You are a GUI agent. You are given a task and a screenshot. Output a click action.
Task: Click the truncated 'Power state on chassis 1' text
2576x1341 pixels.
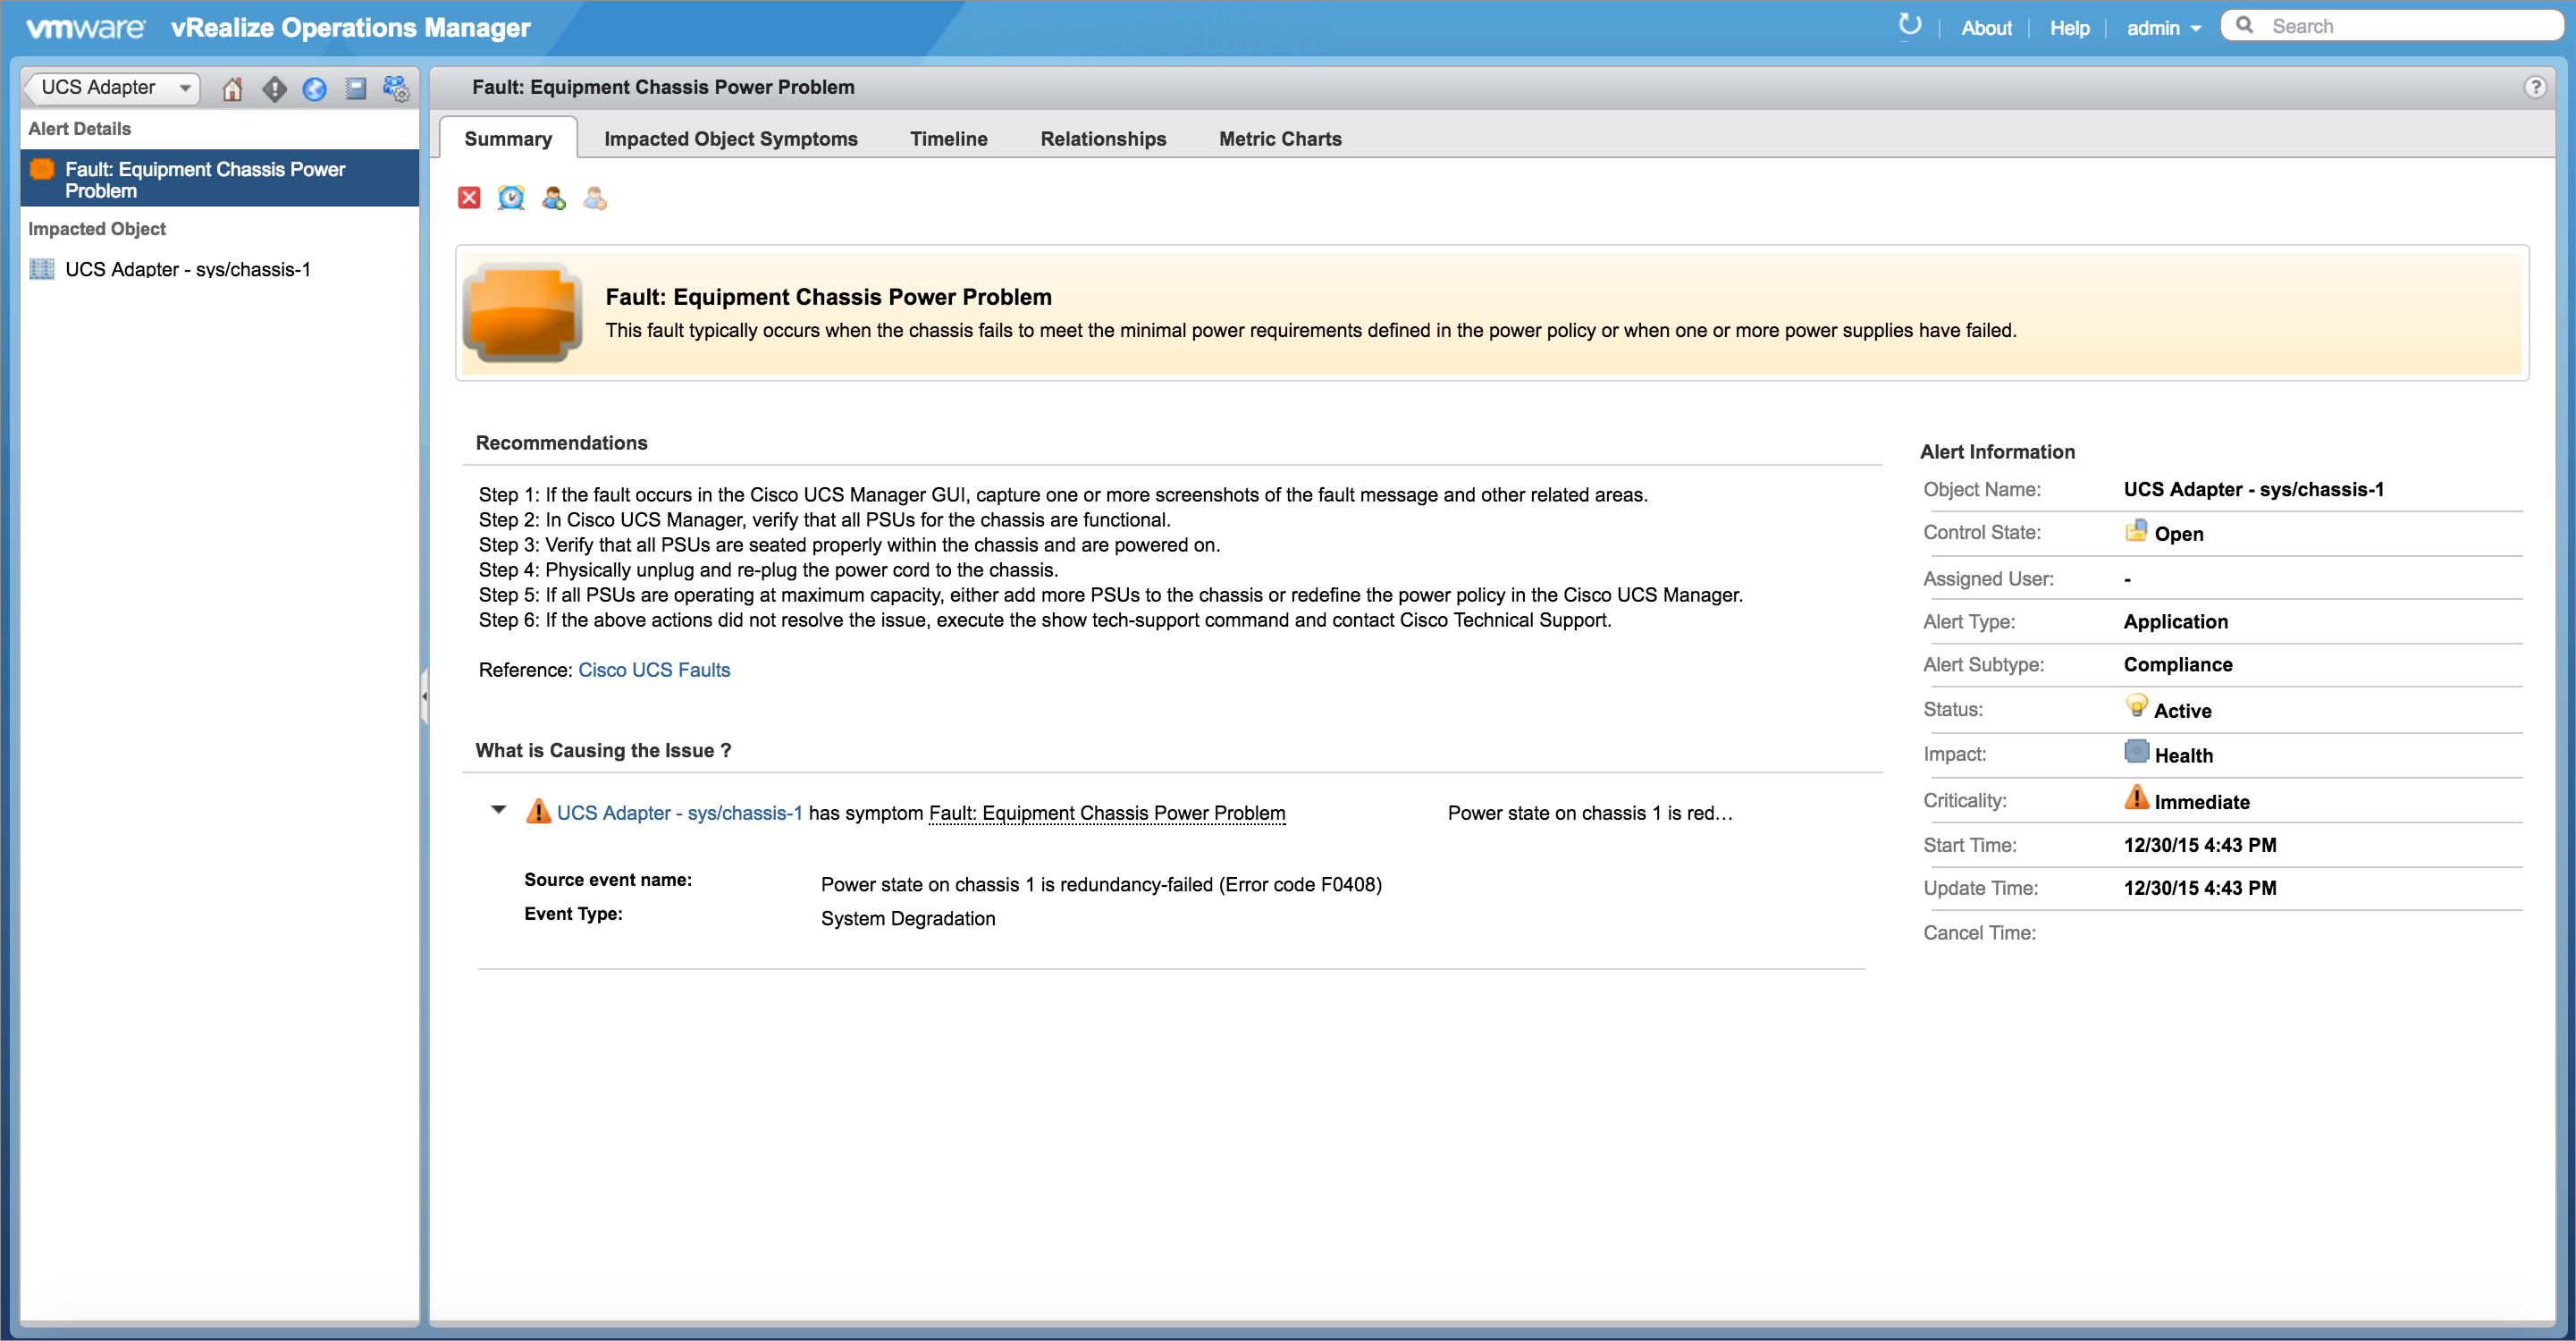[1590, 813]
